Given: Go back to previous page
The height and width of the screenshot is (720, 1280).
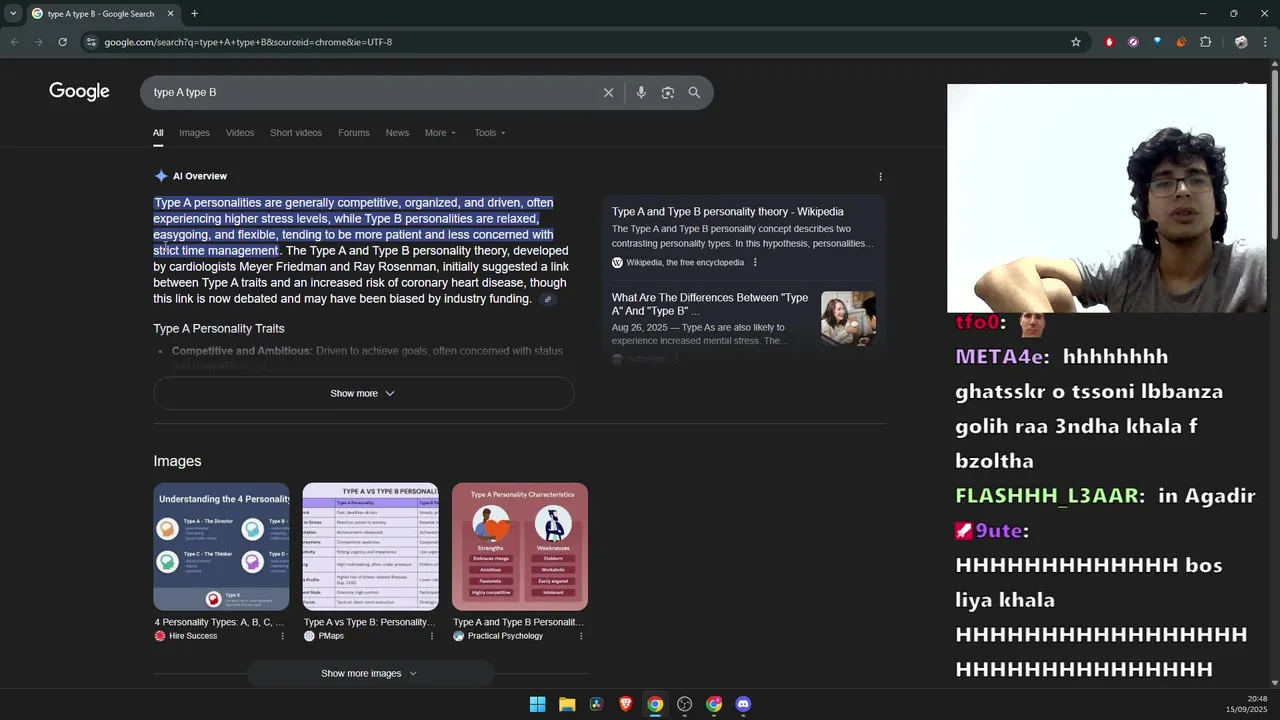Looking at the screenshot, I should (14, 42).
